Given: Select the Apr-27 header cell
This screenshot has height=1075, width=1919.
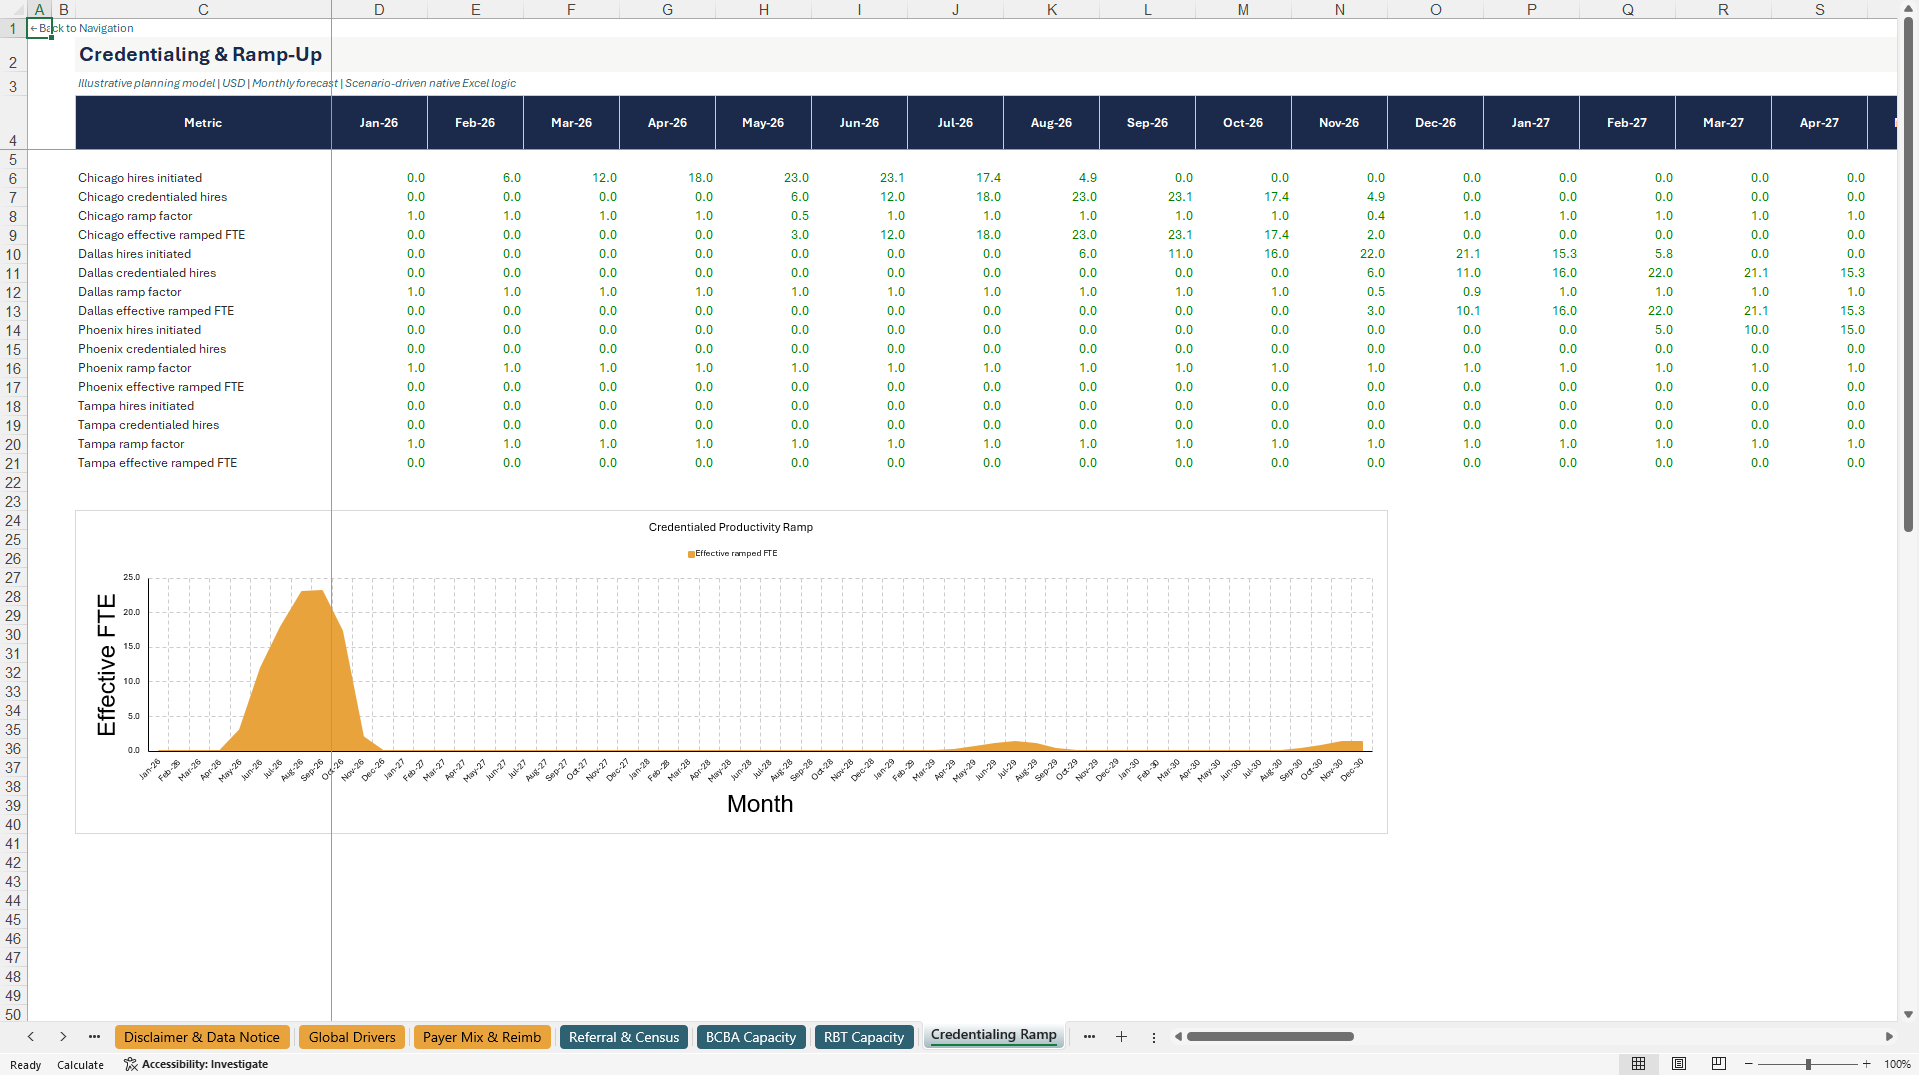Looking at the screenshot, I should [x=1819, y=123].
